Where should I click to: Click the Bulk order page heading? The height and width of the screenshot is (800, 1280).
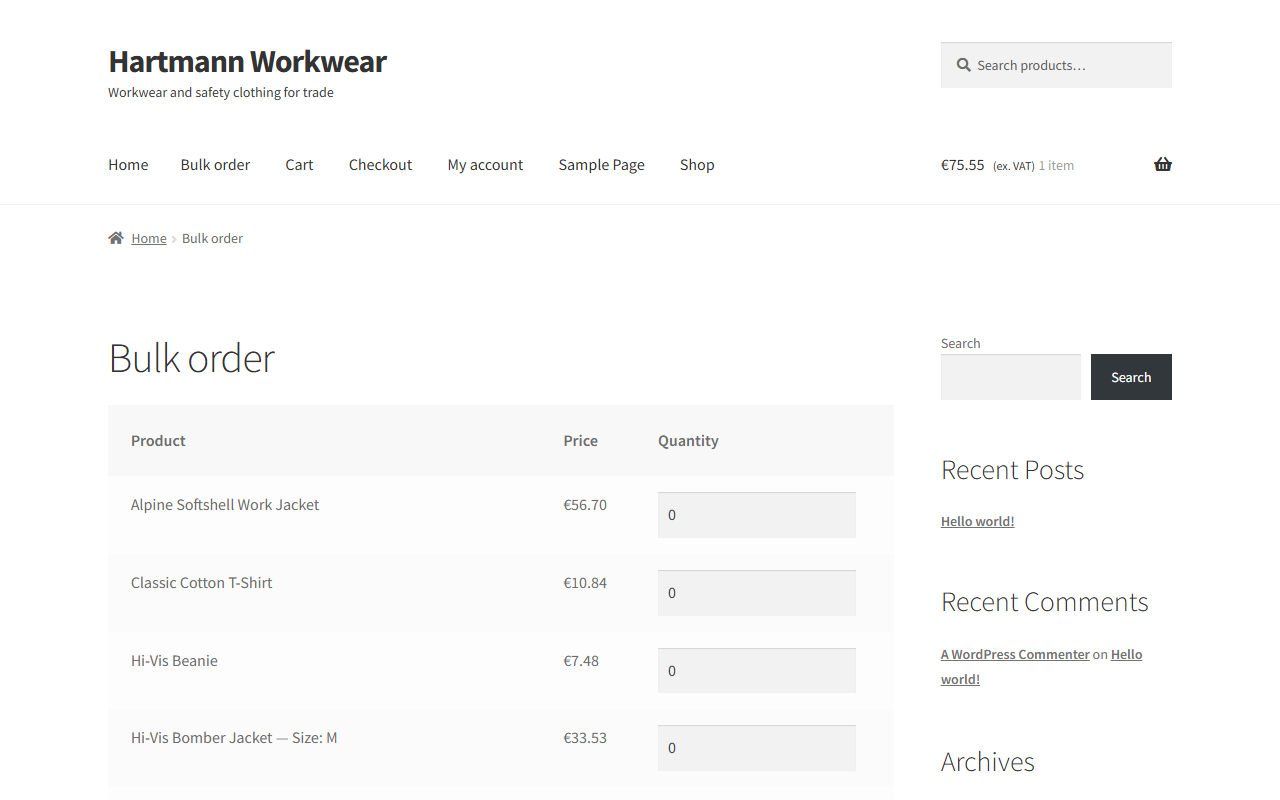(x=191, y=358)
